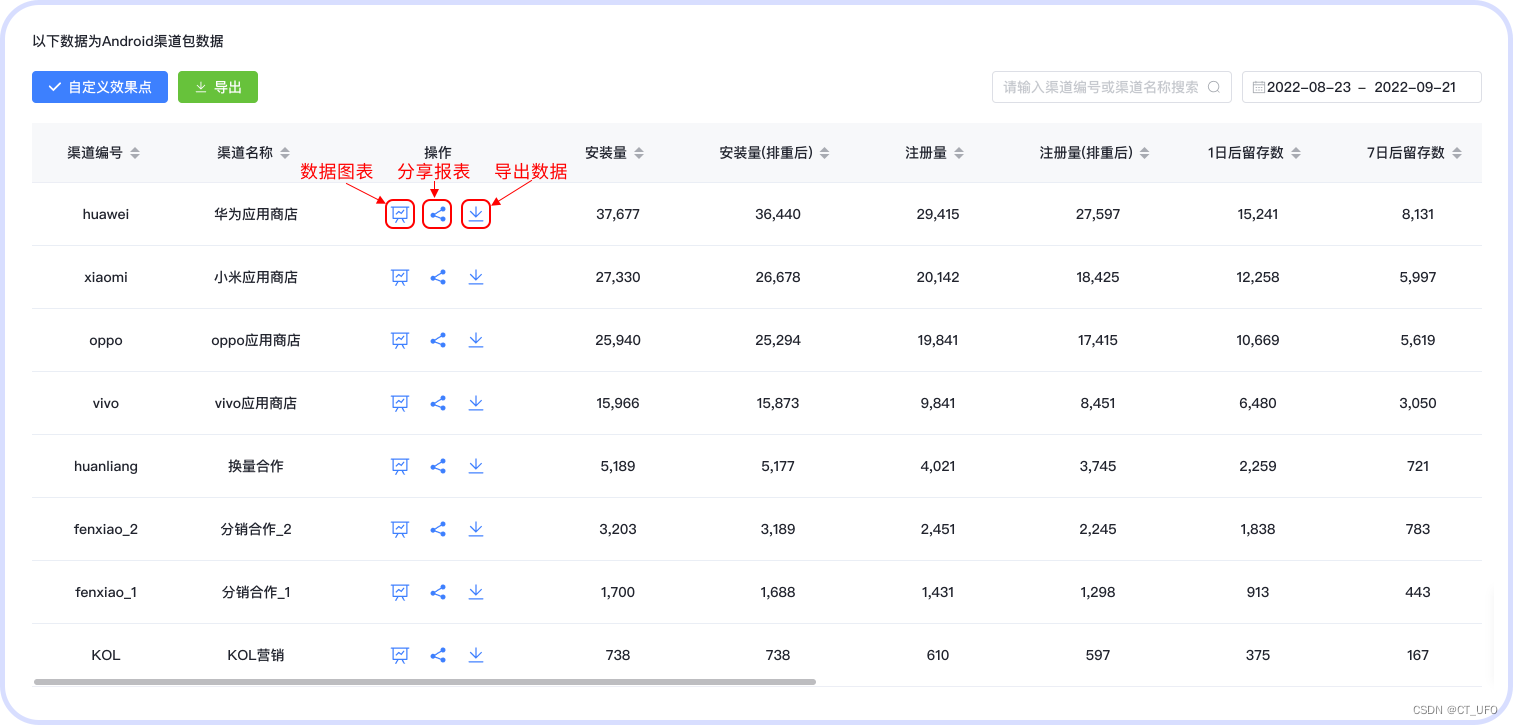
Task: Select the 换量合作 channel name
Action: (256, 466)
